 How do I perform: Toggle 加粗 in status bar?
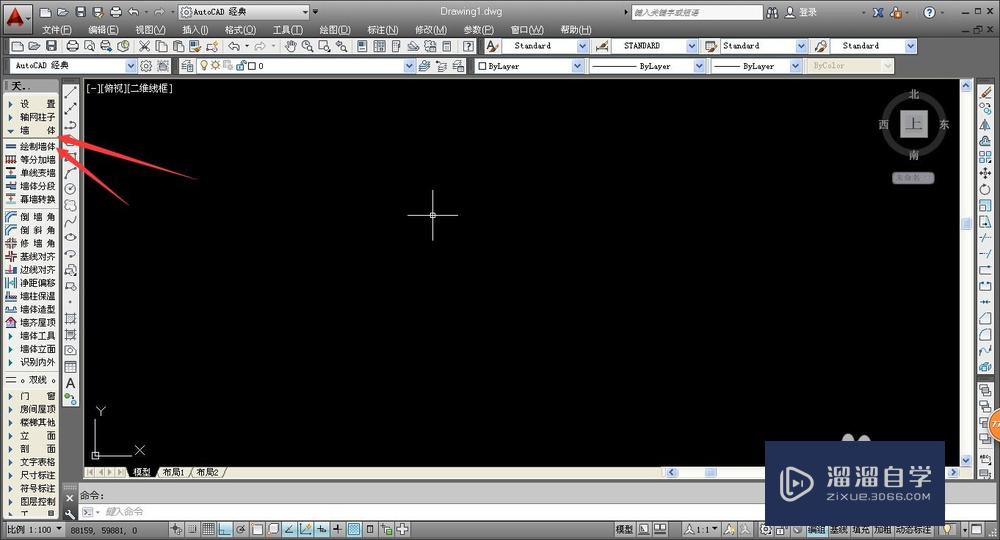[883, 530]
